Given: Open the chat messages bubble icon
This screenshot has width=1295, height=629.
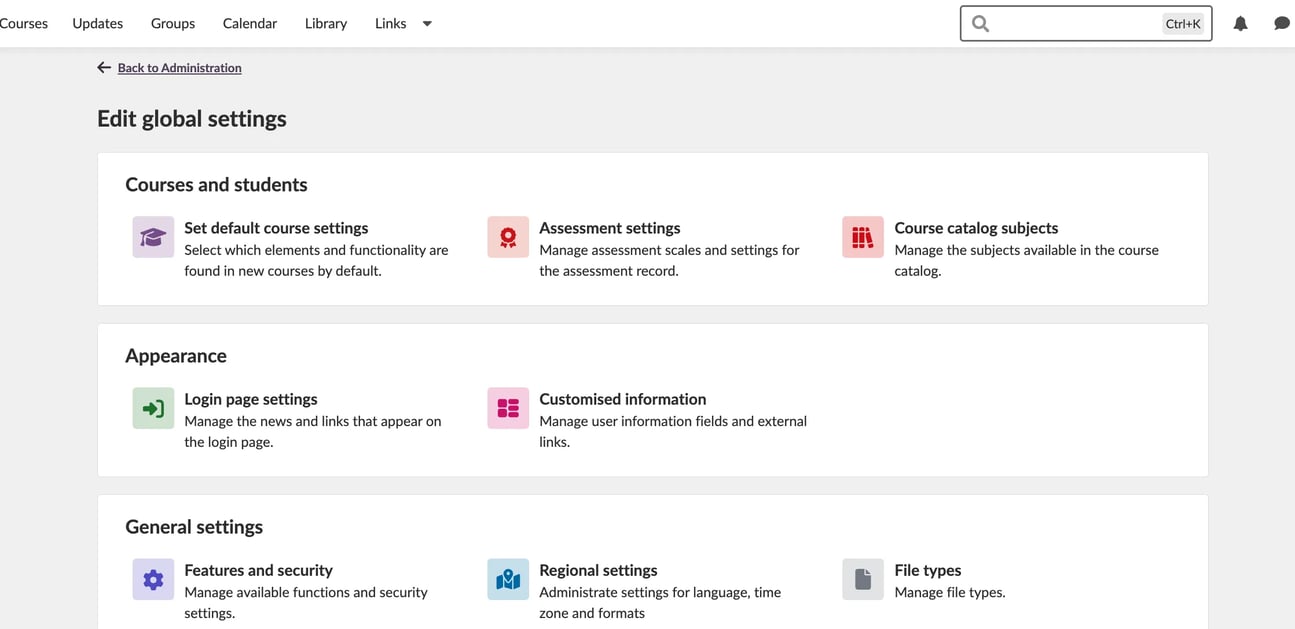Looking at the screenshot, I should (1281, 24).
